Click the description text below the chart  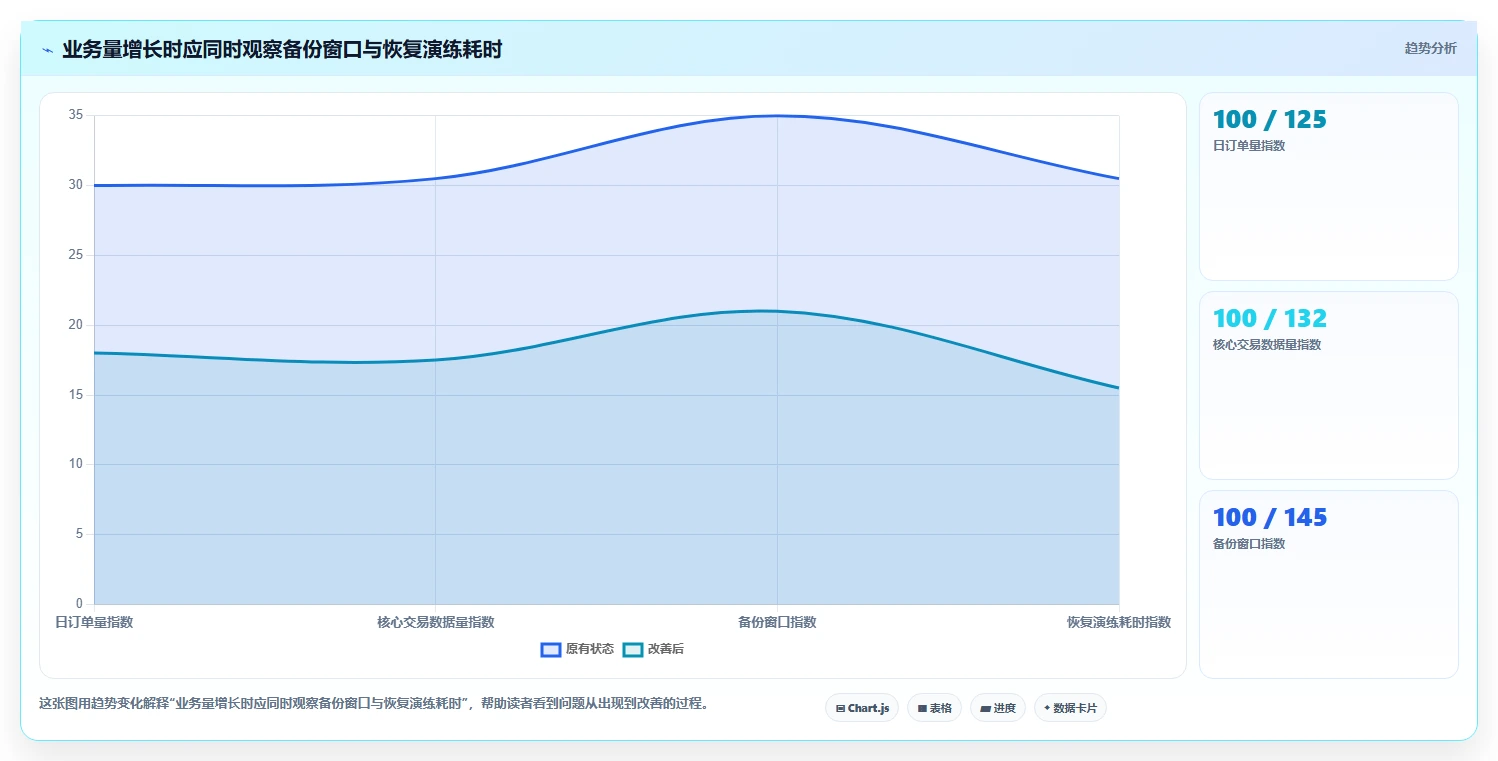pos(374,704)
